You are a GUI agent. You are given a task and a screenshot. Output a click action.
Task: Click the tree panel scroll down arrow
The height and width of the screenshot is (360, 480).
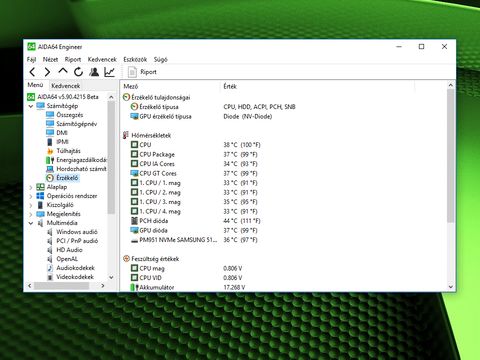tap(111, 277)
